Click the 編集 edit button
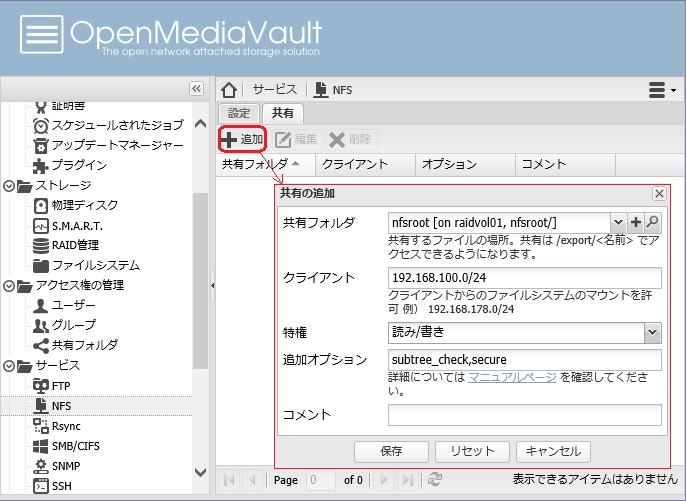This screenshot has width=686, height=501. tap(296, 140)
